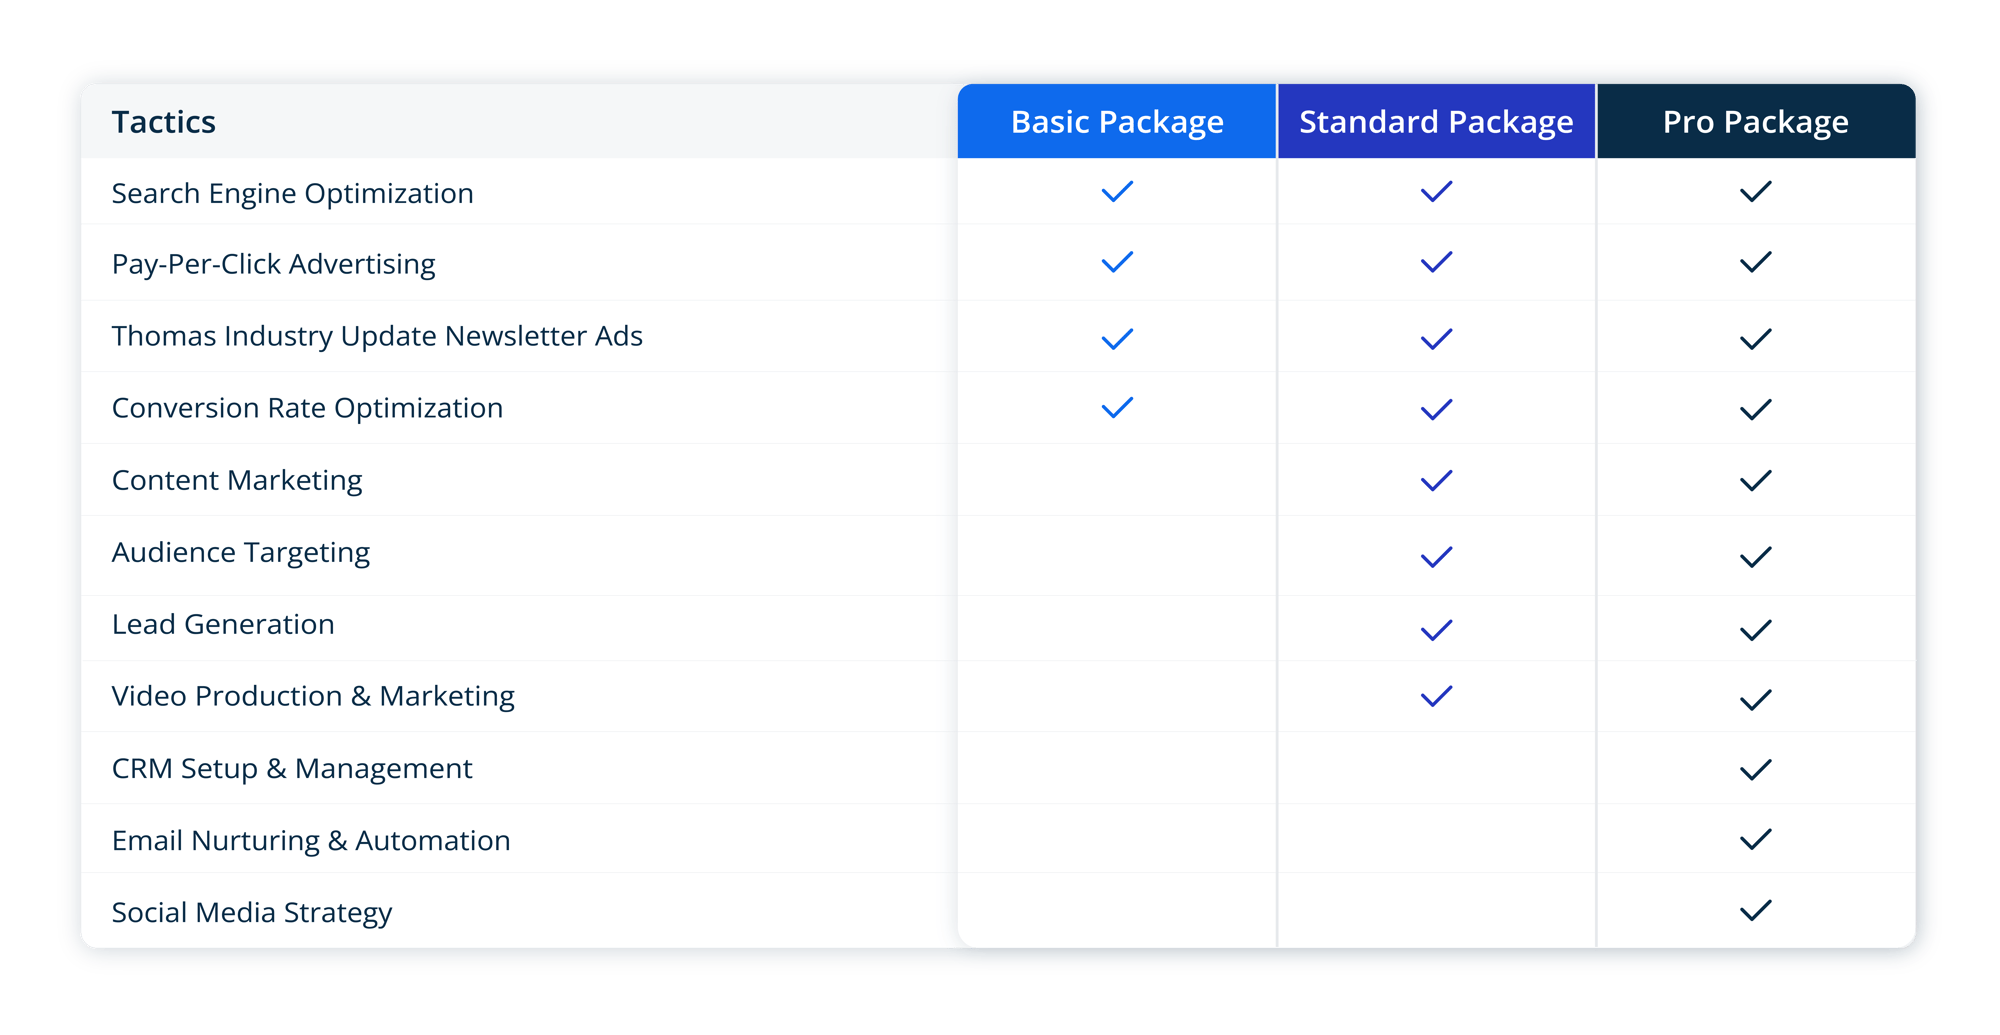Select the Standard Package column header
Viewport: 2000px width, 1035px height.
pos(1436,122)
